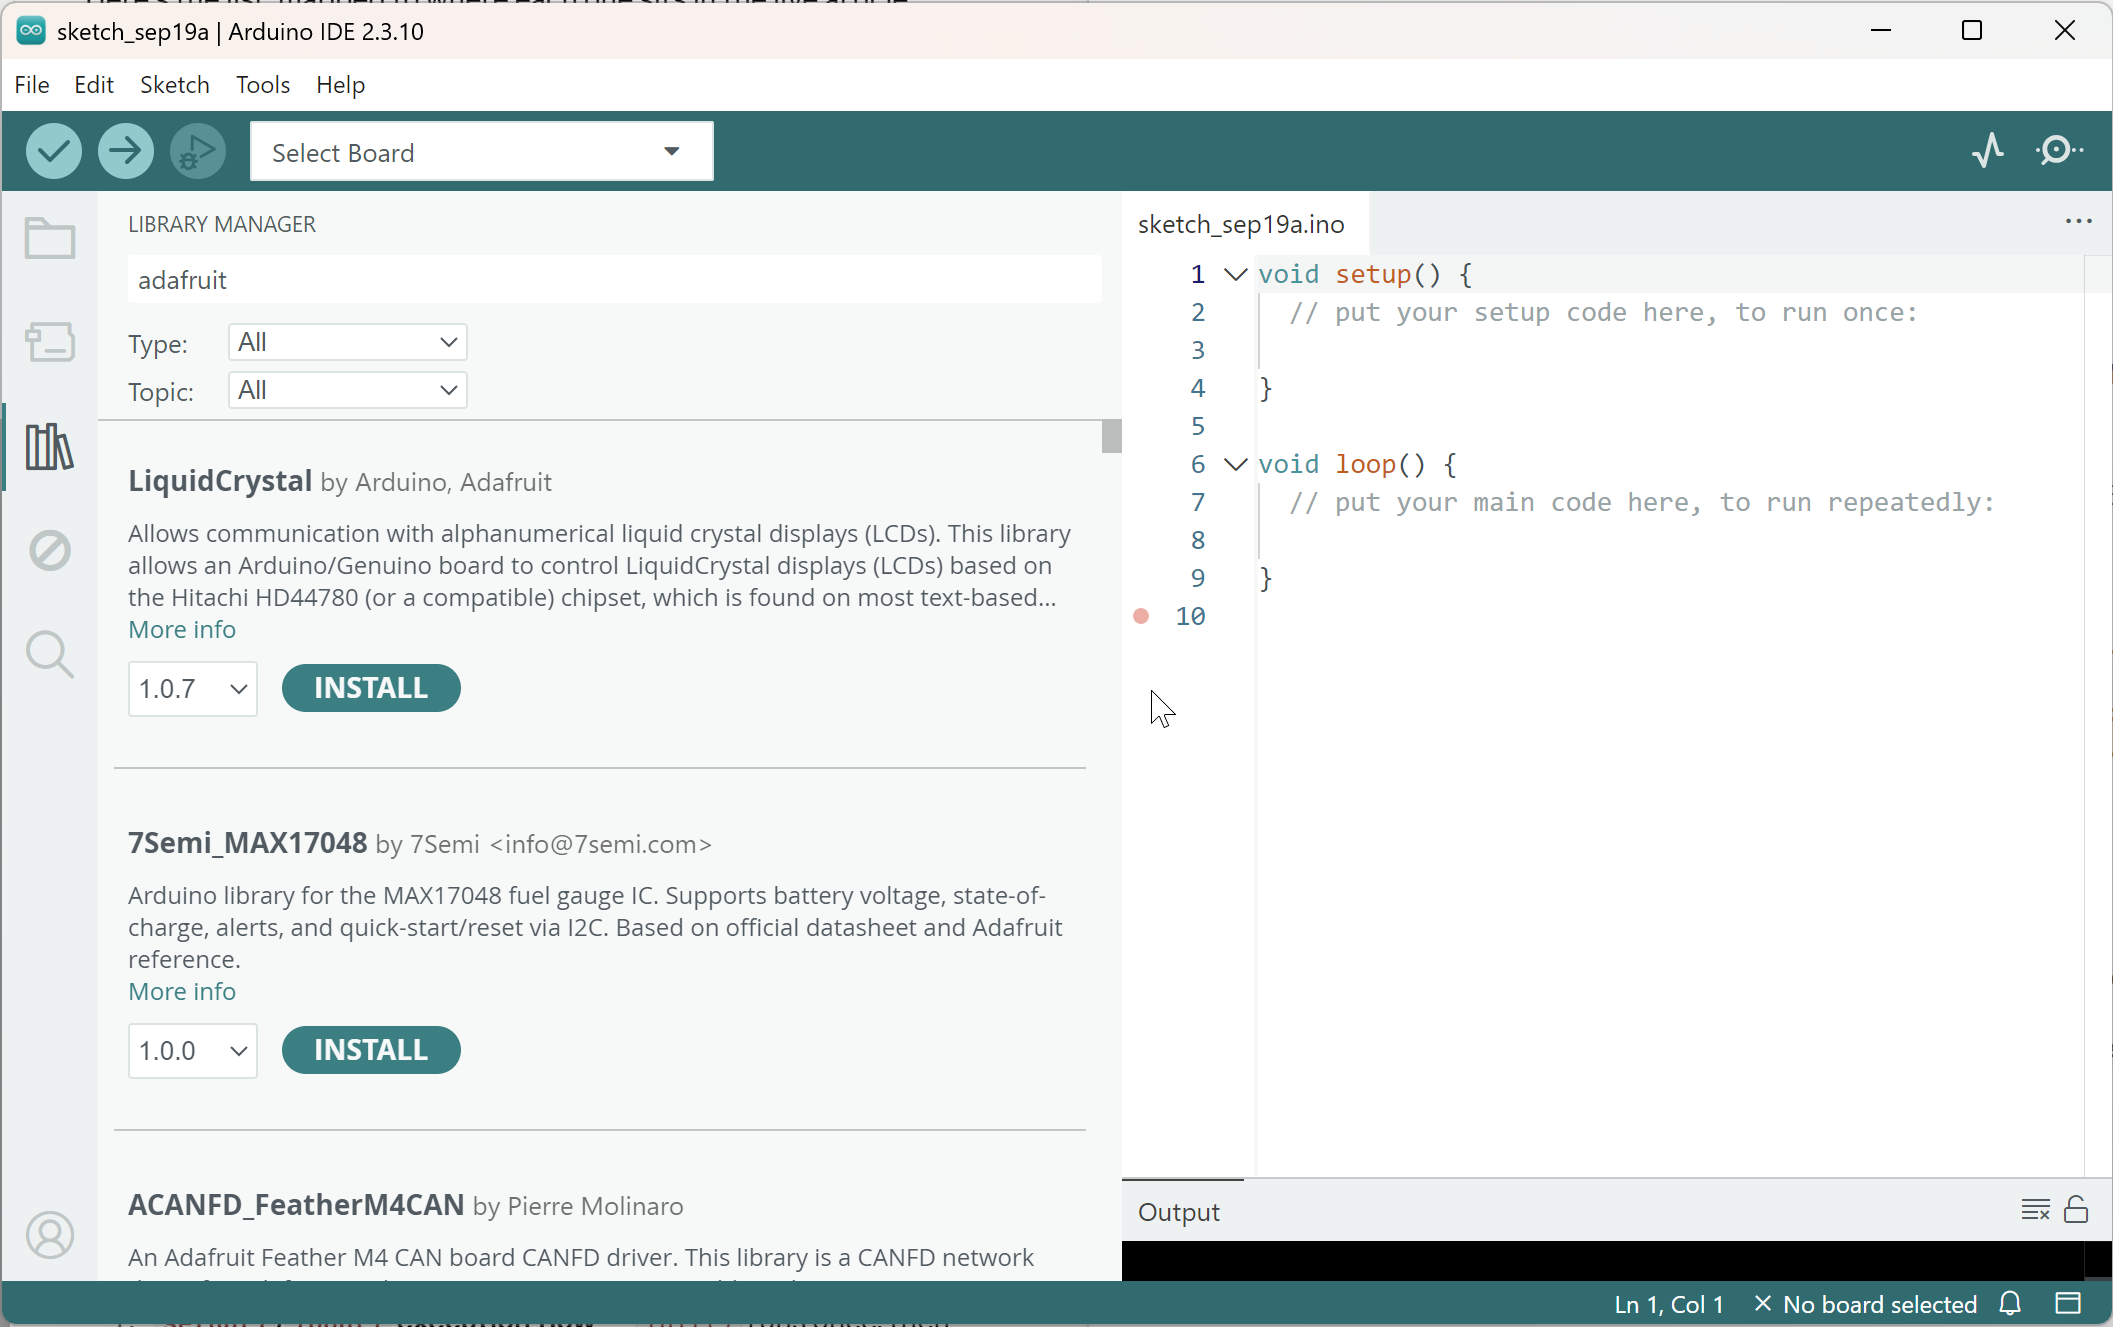Collapse the setup() function fold arrow
2113x1327 pixels.
[1236, 274]
